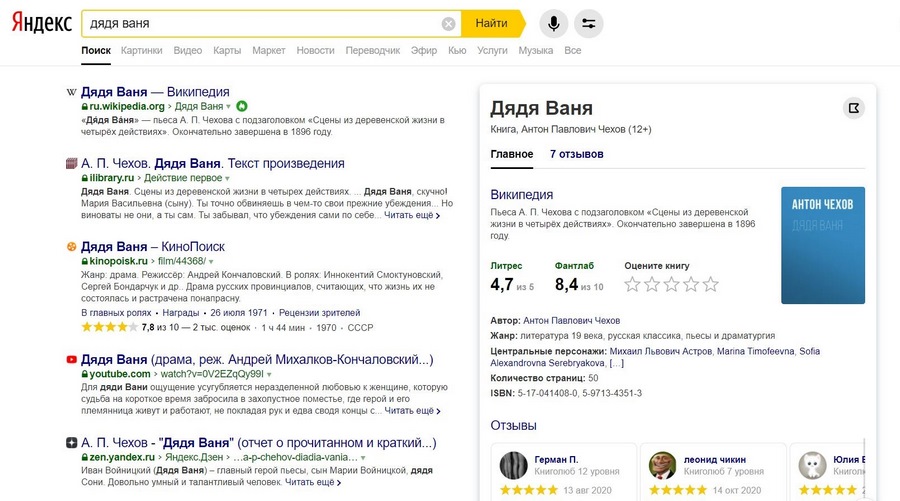Open the Фантлаб rating source
The width and height of the screenshot is (900, 501).
coord(574,266)
